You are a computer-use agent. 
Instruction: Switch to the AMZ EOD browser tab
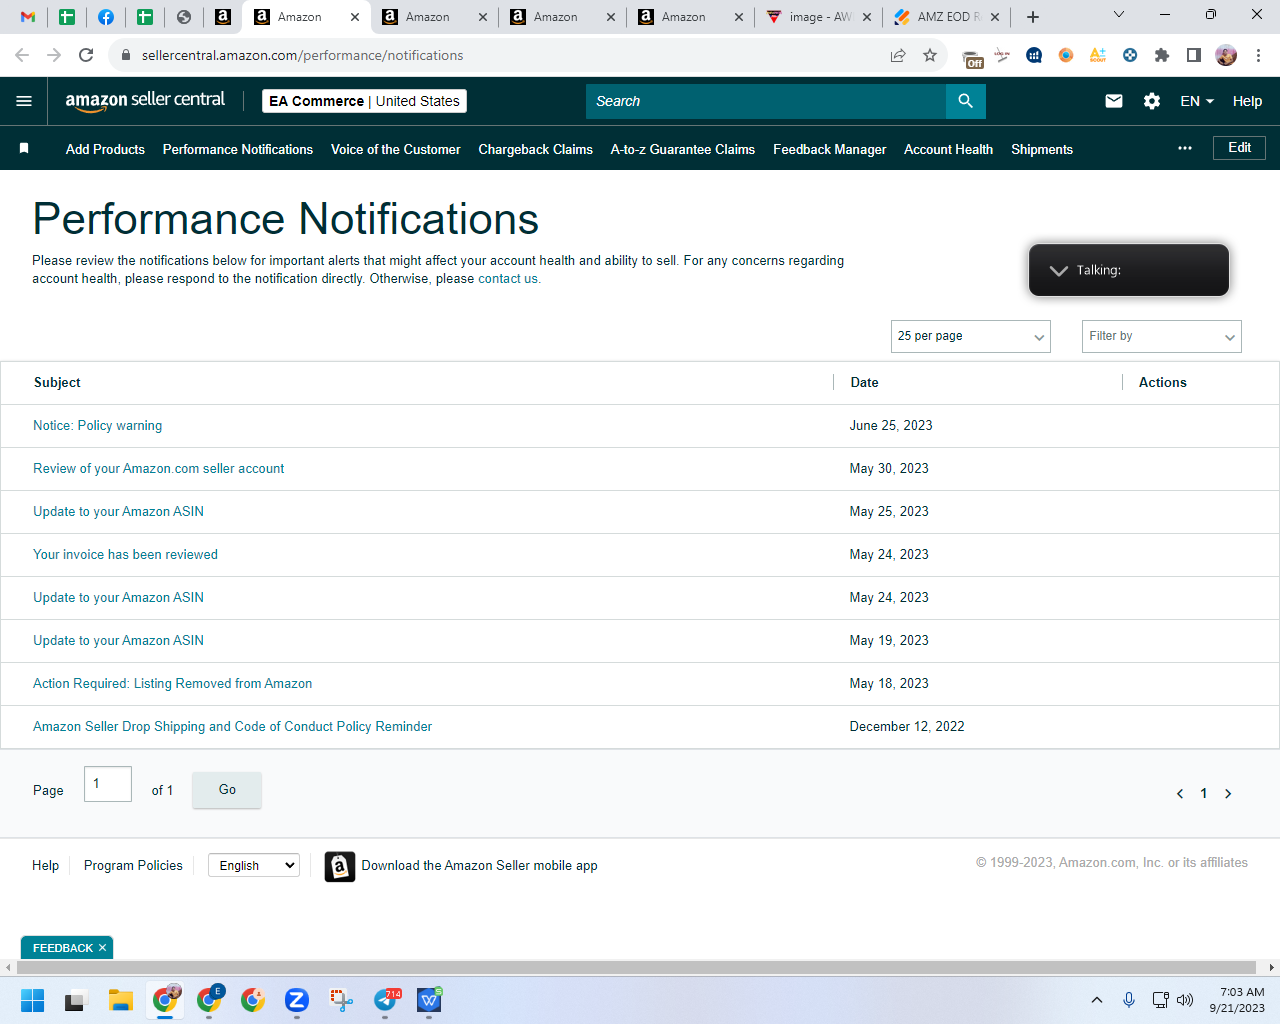coord(947,17)
